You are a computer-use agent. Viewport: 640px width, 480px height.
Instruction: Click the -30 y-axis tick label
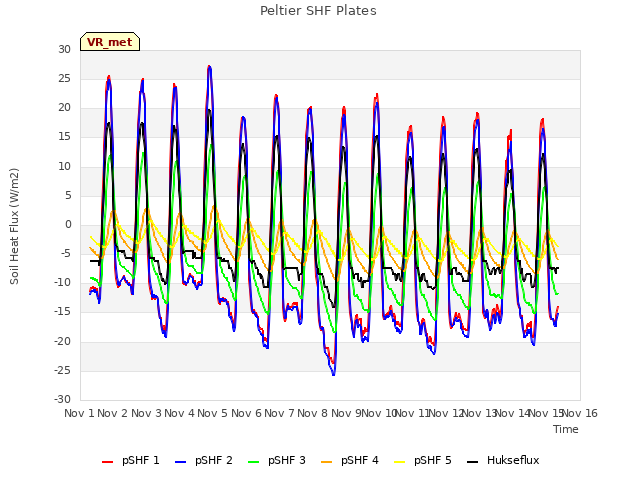pos(62,399)
